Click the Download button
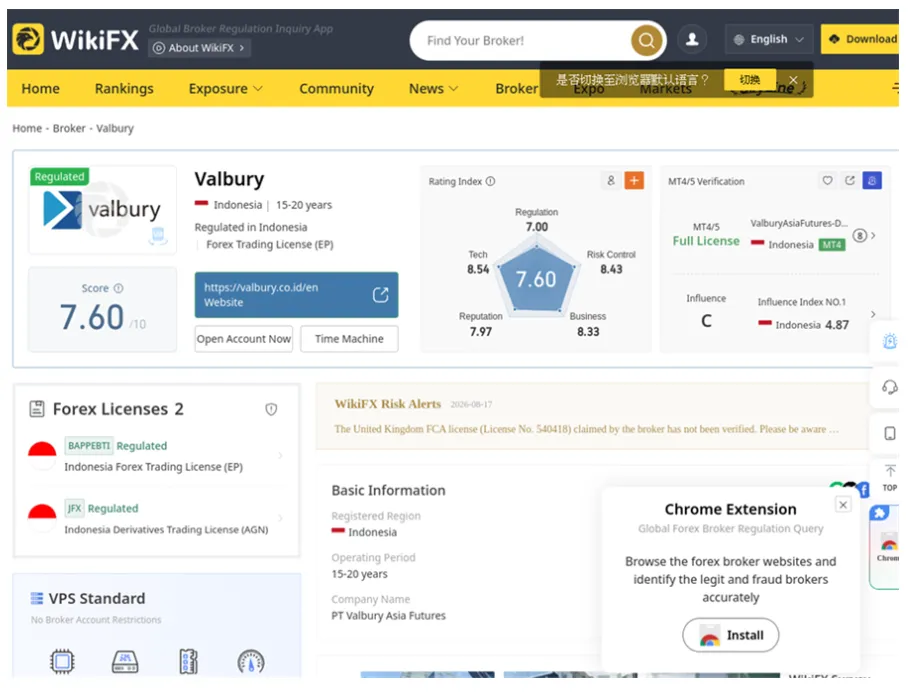The height and width of the screenshot is (697, 919). point(860,39)
